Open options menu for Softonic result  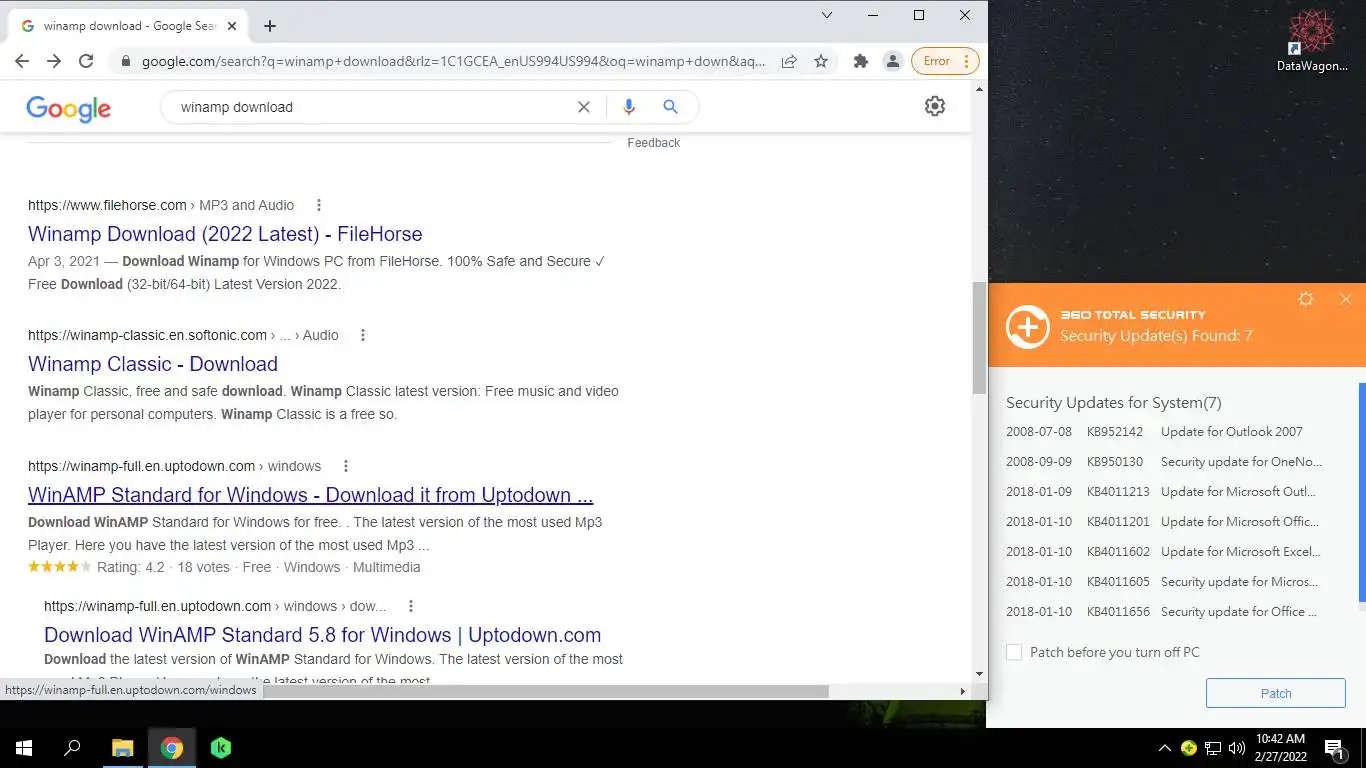pyautogui.click(x=363, y=335)
